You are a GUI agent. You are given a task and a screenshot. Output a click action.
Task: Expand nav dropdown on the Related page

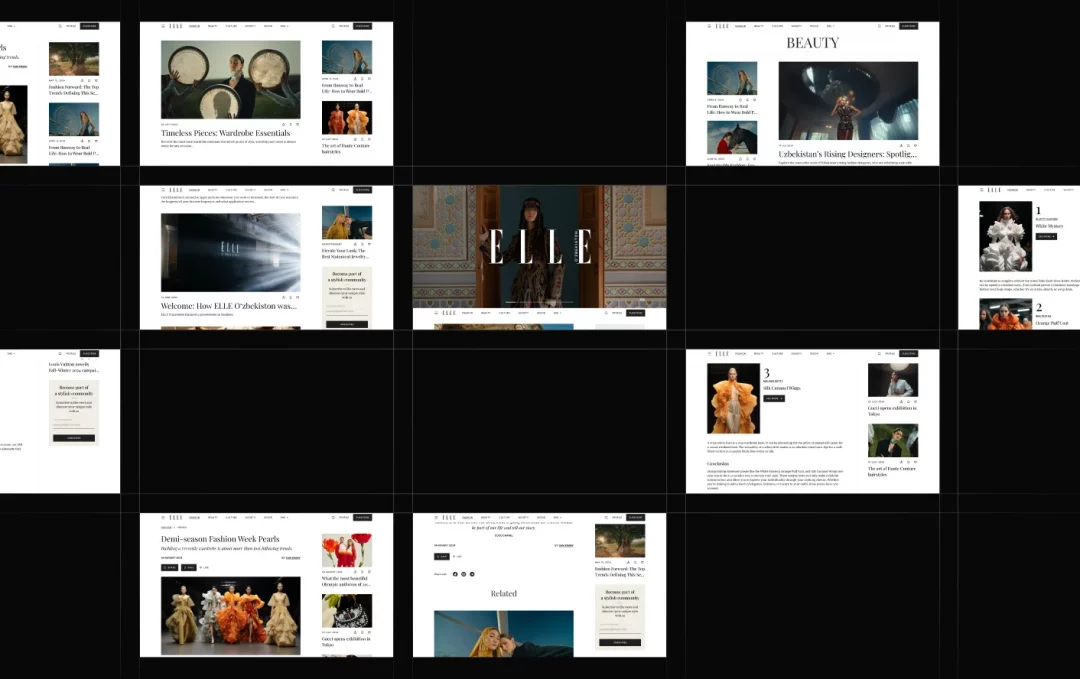tap(557, 517)
